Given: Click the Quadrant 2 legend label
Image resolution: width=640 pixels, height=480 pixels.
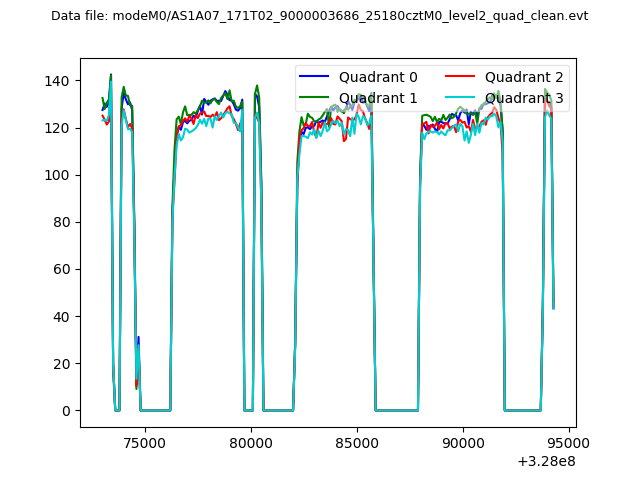Looking at the screenshot, I should coord(524,77).
